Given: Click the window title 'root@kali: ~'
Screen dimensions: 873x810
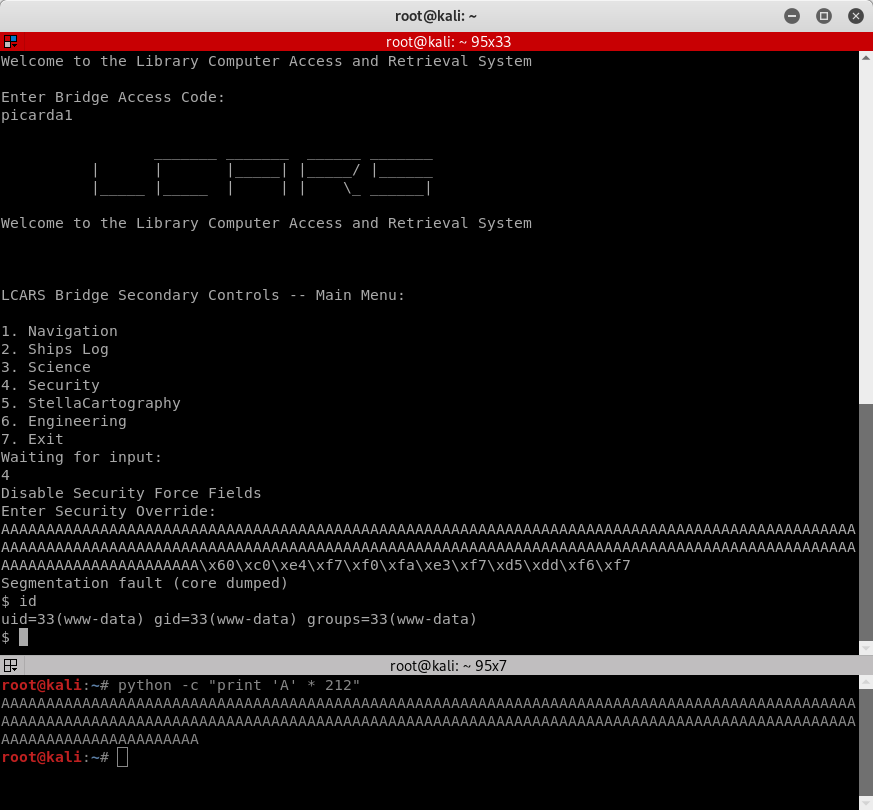Looking at the screenshot, I should (436, 16).
